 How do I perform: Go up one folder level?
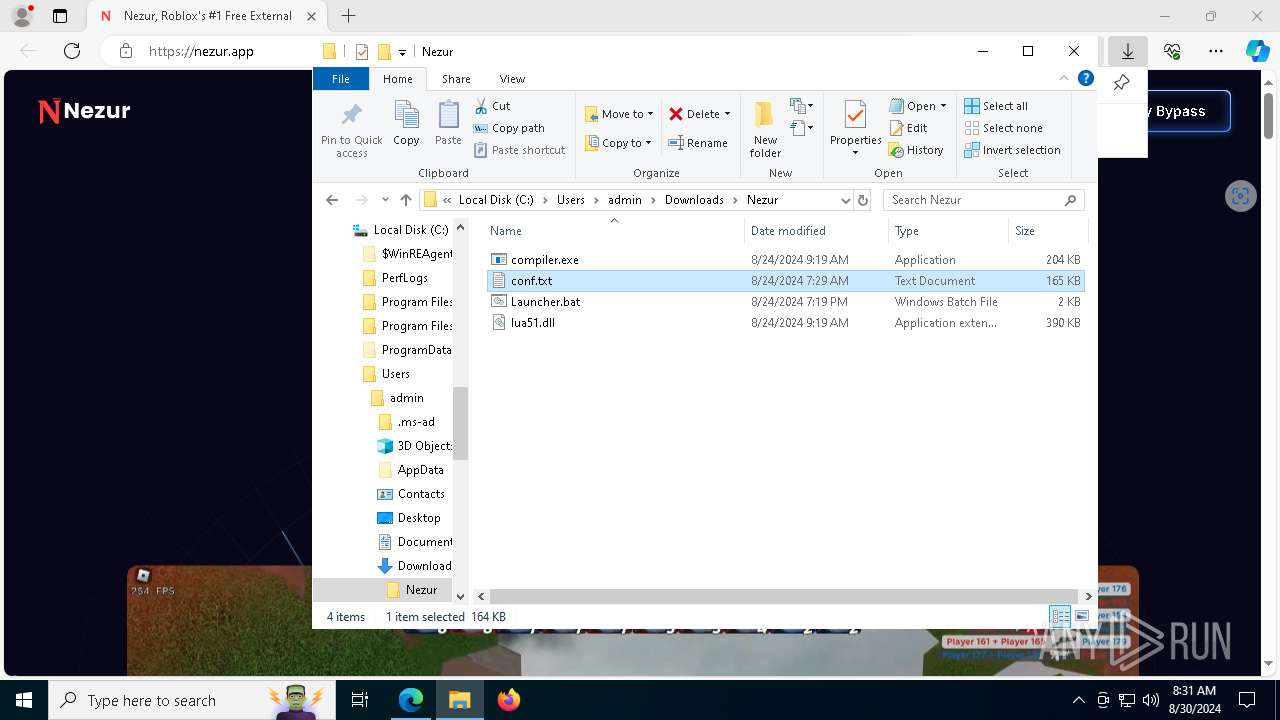[405, 200]
